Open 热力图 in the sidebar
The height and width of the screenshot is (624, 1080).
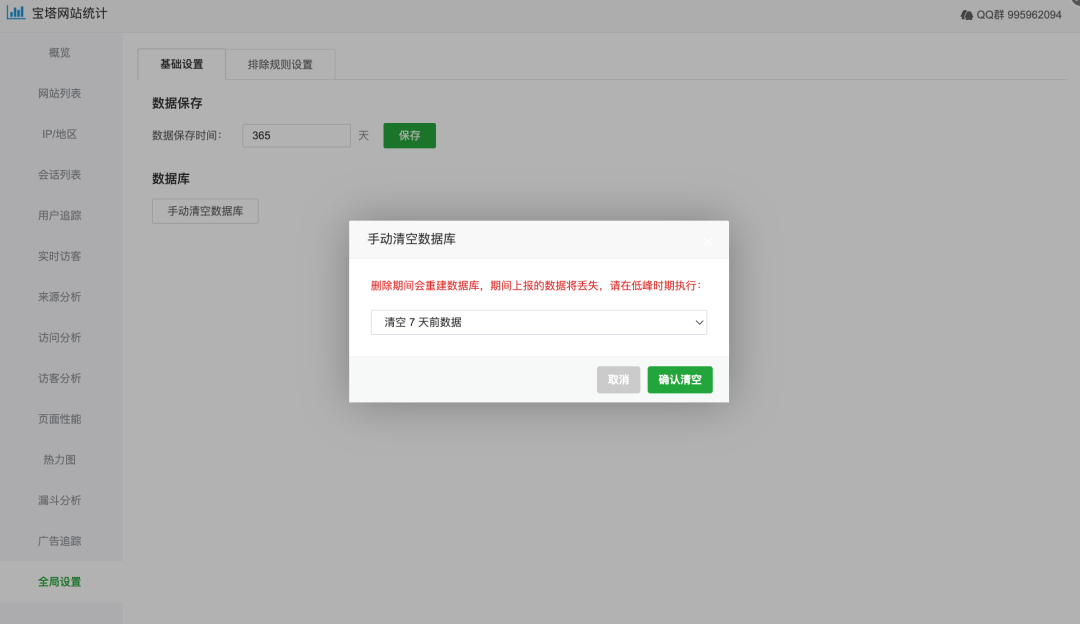click(x=60, y=459)
